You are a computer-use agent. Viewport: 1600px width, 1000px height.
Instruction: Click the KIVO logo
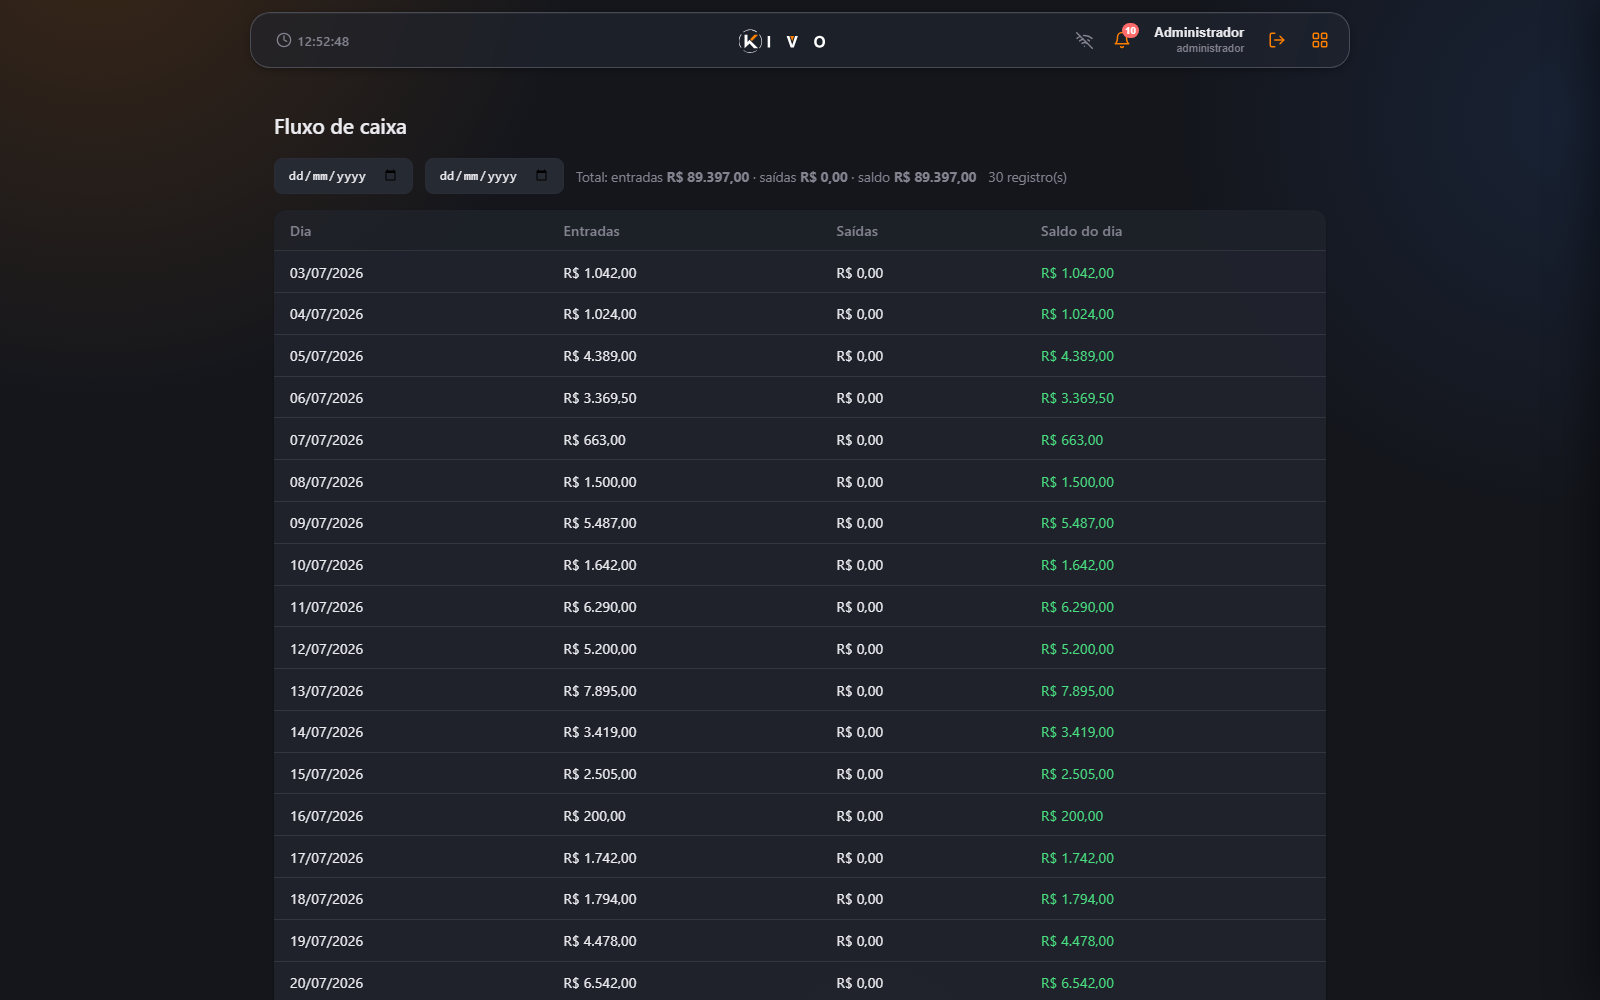pyautogui.click(x=782, y=41)
